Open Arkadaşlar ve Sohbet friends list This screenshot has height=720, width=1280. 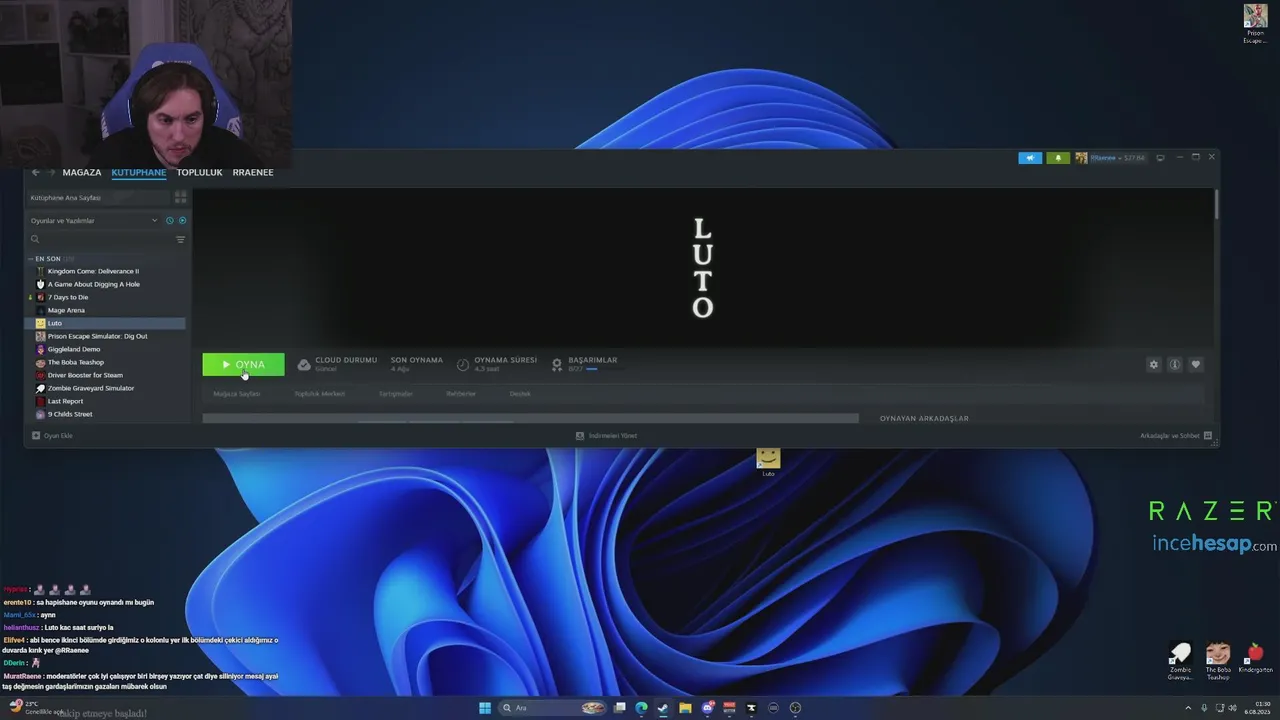tap(1176, 436)
